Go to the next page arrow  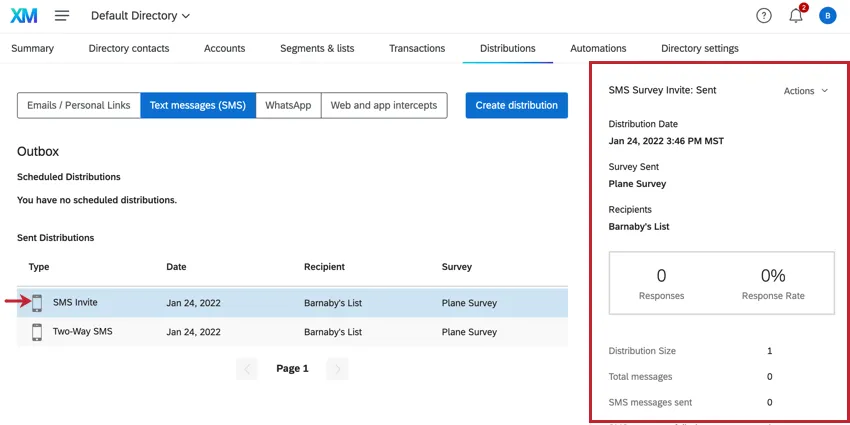pos(337,369)
